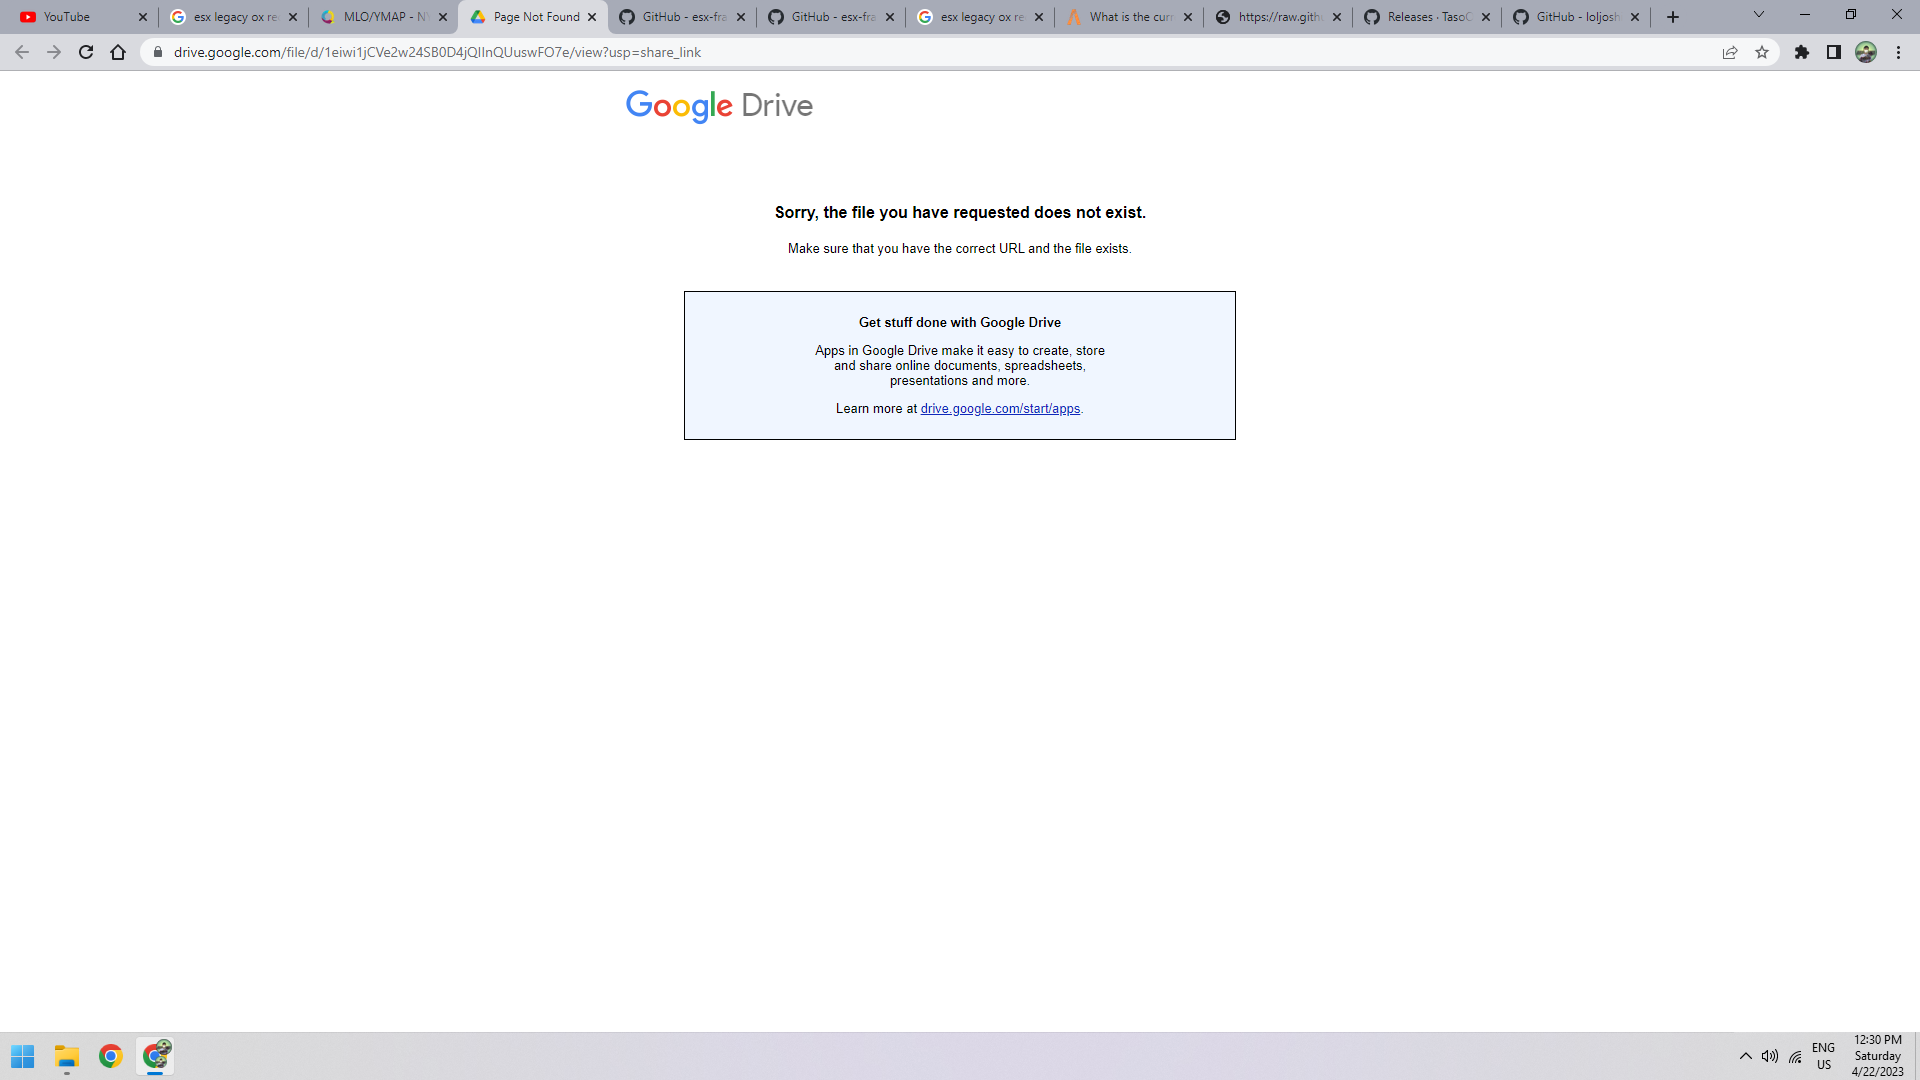Screen dimensions: 1920x1080
Task: Switch to the MLO/YMAP tab
Action: (384, 17)
